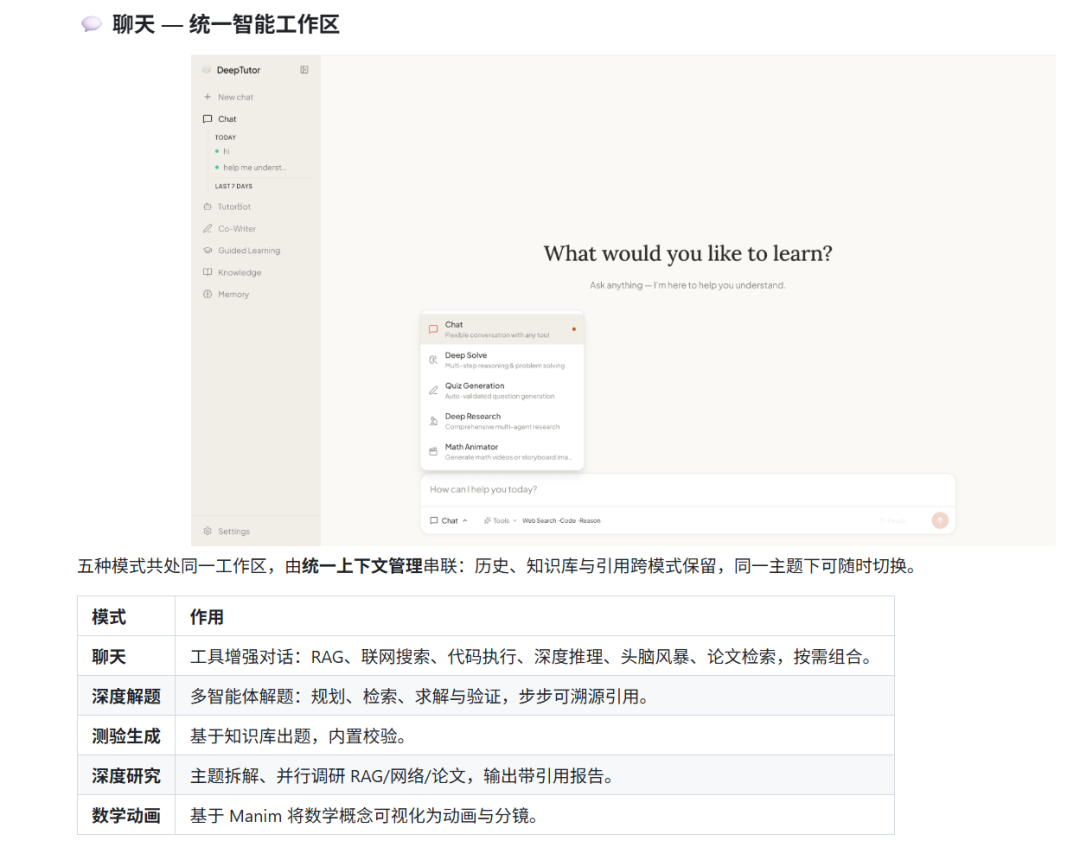Image resolution: width=1080 pixels, height=847 pixels.
Task: Open Settings at bottom of sidebar
Action: click(x=232, y=530)
